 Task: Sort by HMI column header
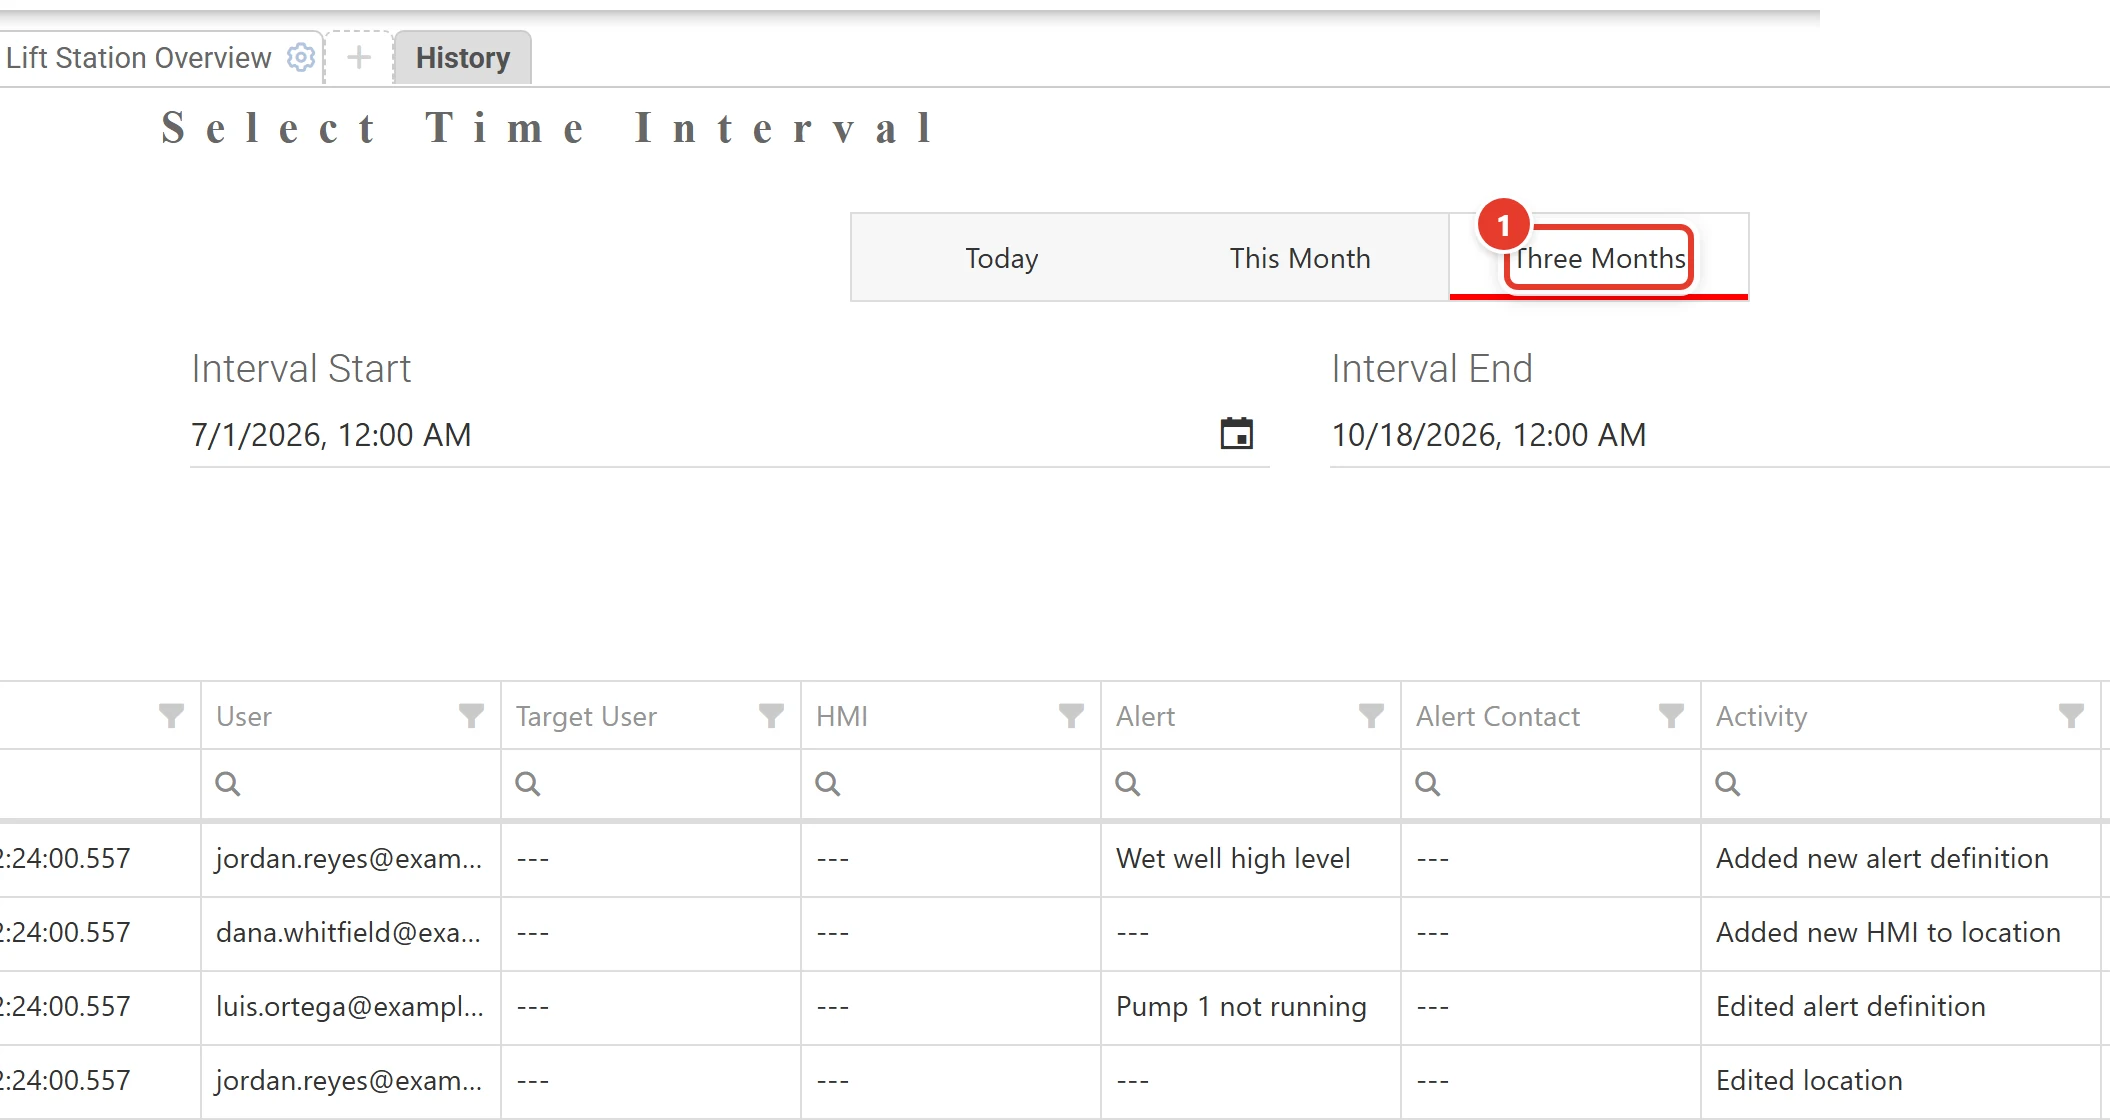click(842, 717)
